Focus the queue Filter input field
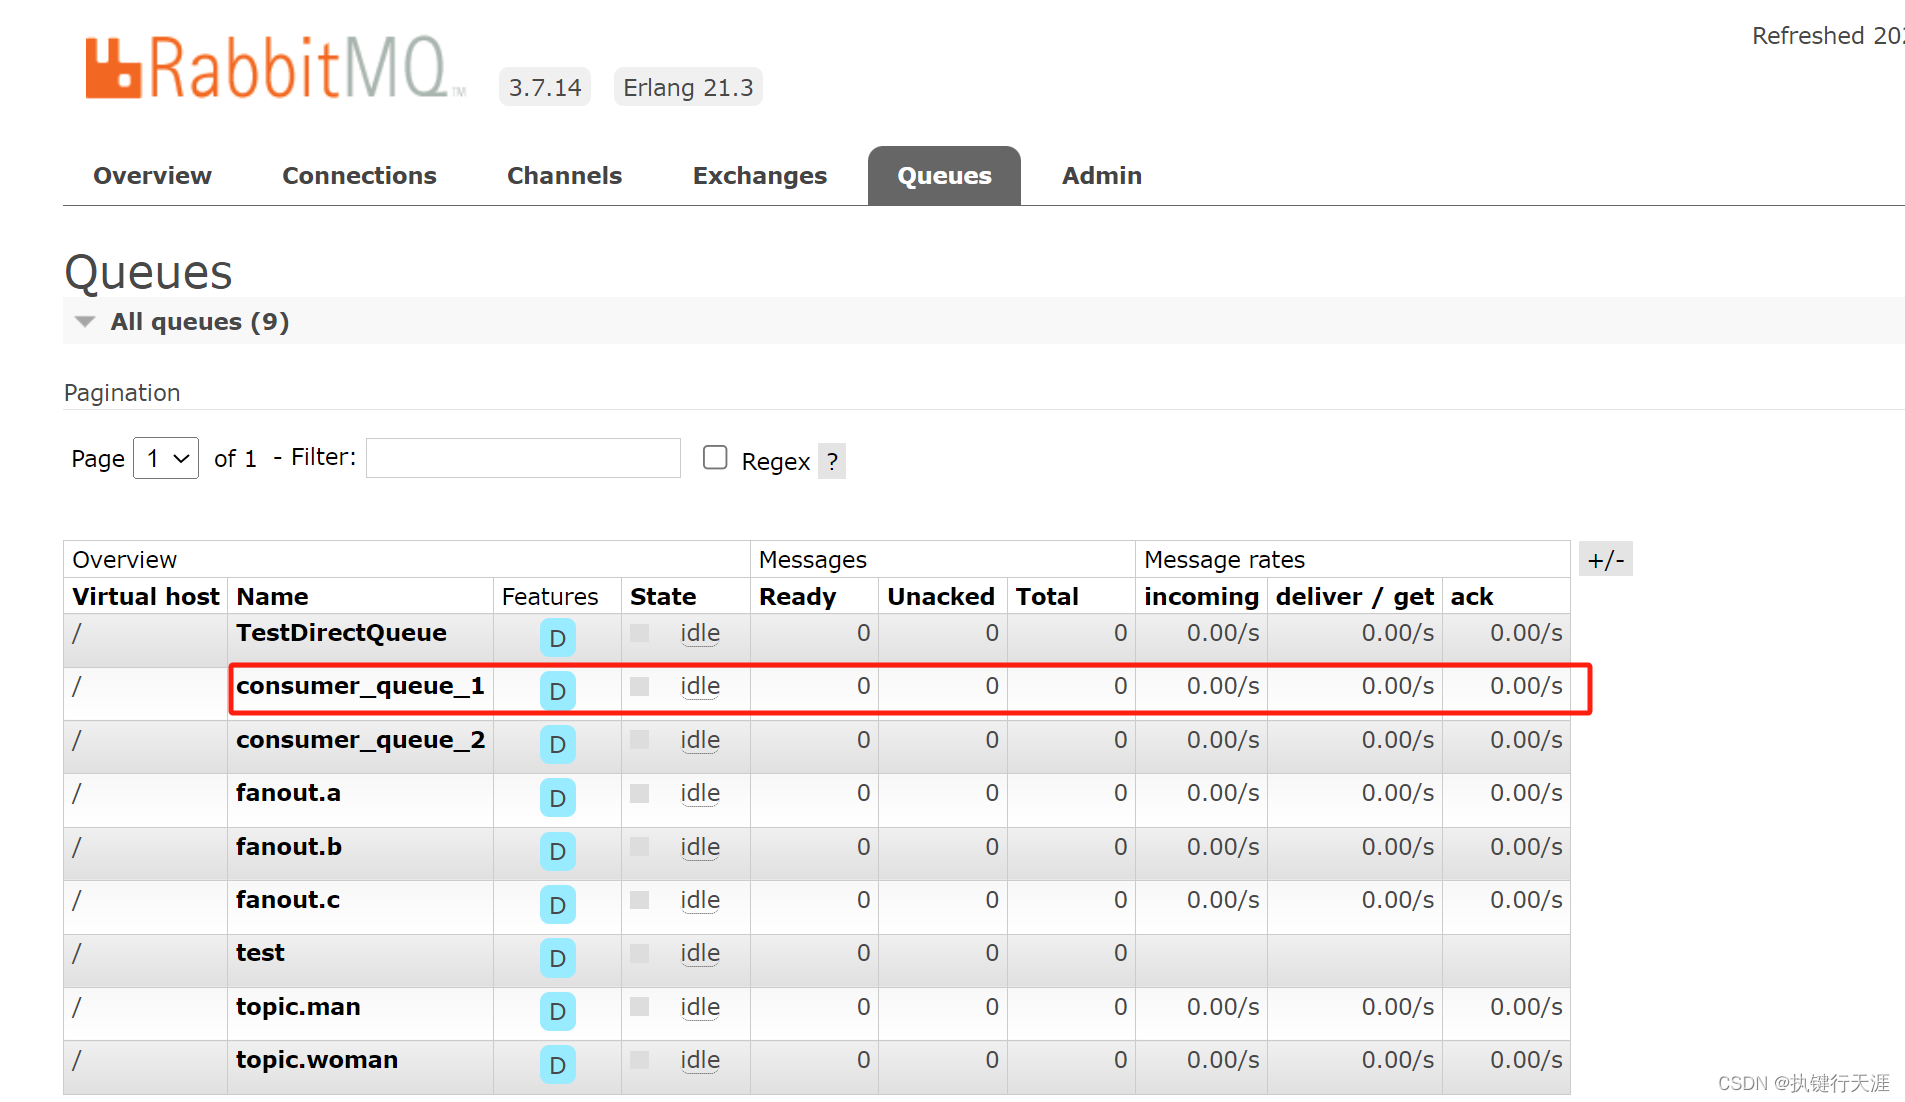This screenshot has height=1102, width=1905. point(523,458)
